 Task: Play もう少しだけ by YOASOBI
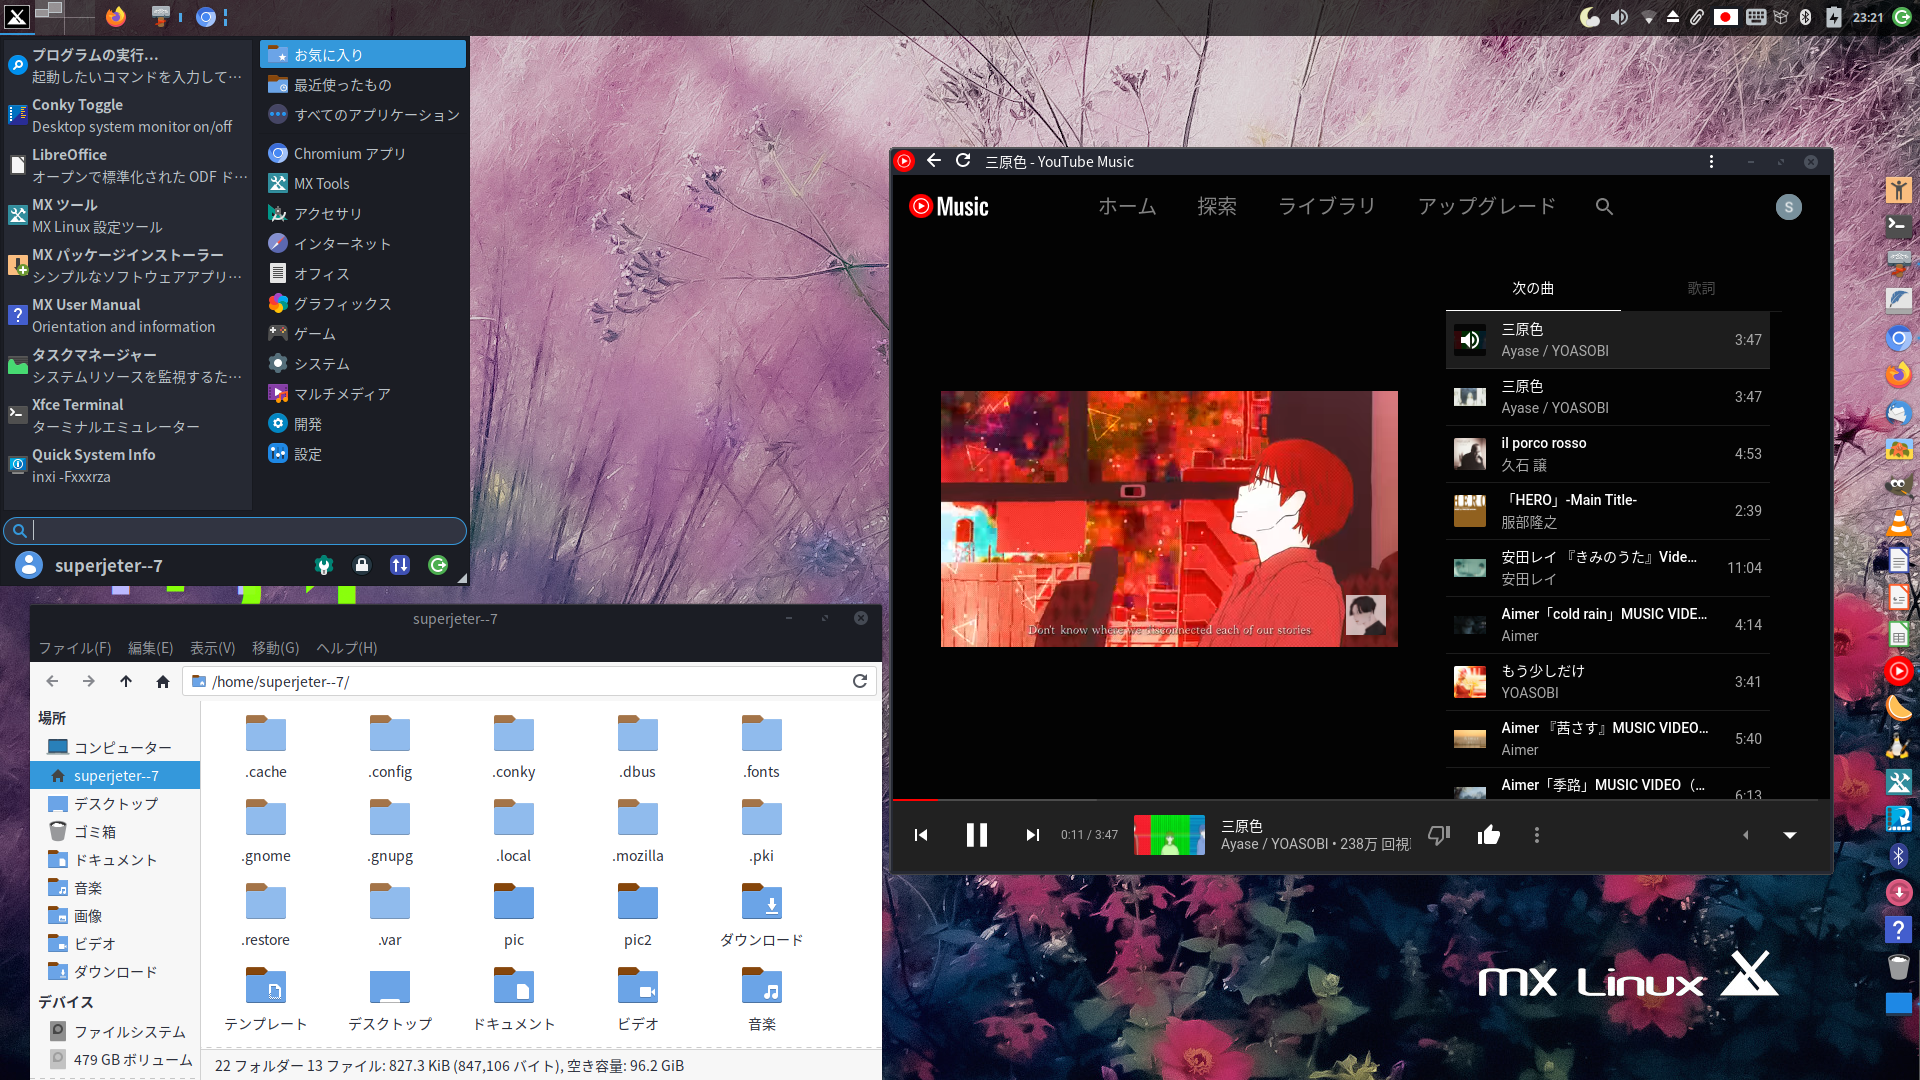[x=1608, y=682]
